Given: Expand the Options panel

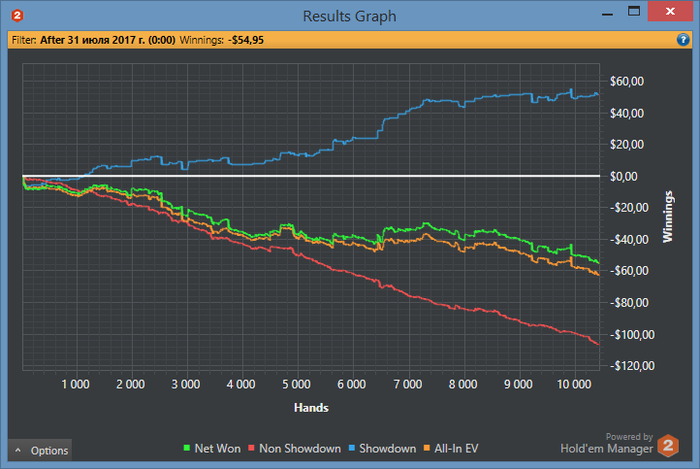Looking at the screenshot, I should click(x=40, y=450).
